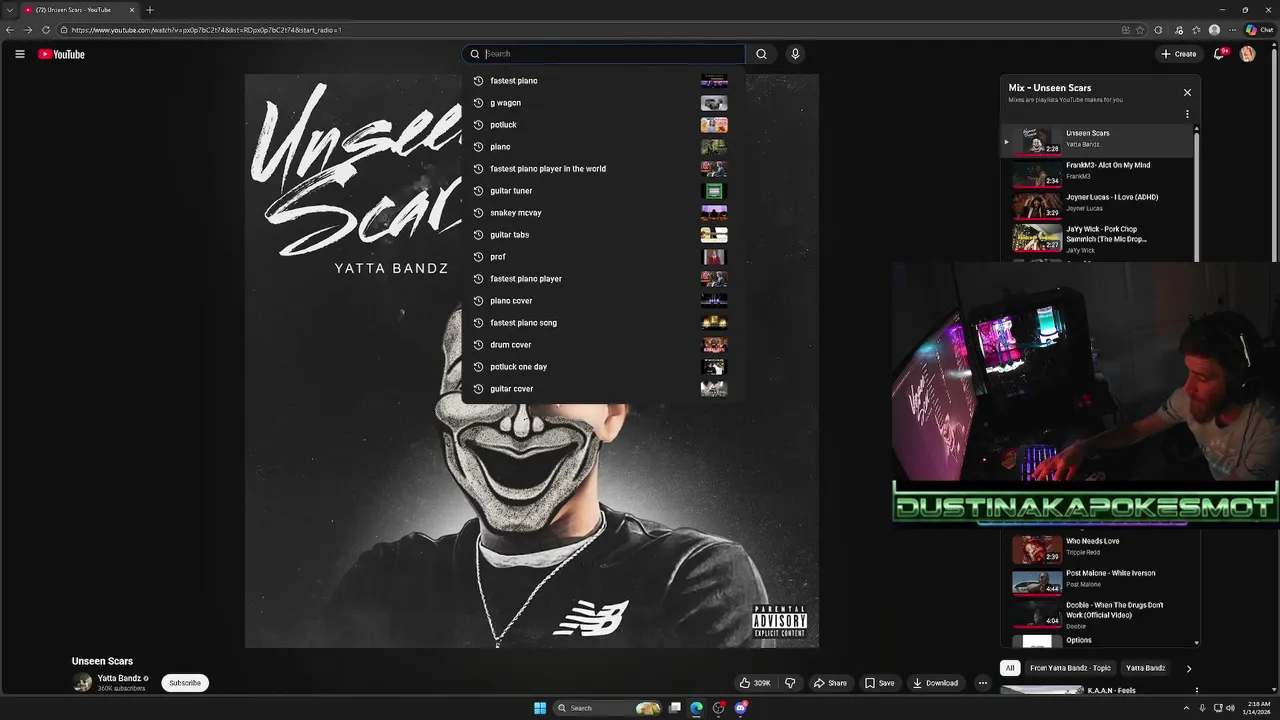Open Yatta Bandz channel avatar
The width and height of the screenshot is (1280, 720).
[x=82, y=683]
